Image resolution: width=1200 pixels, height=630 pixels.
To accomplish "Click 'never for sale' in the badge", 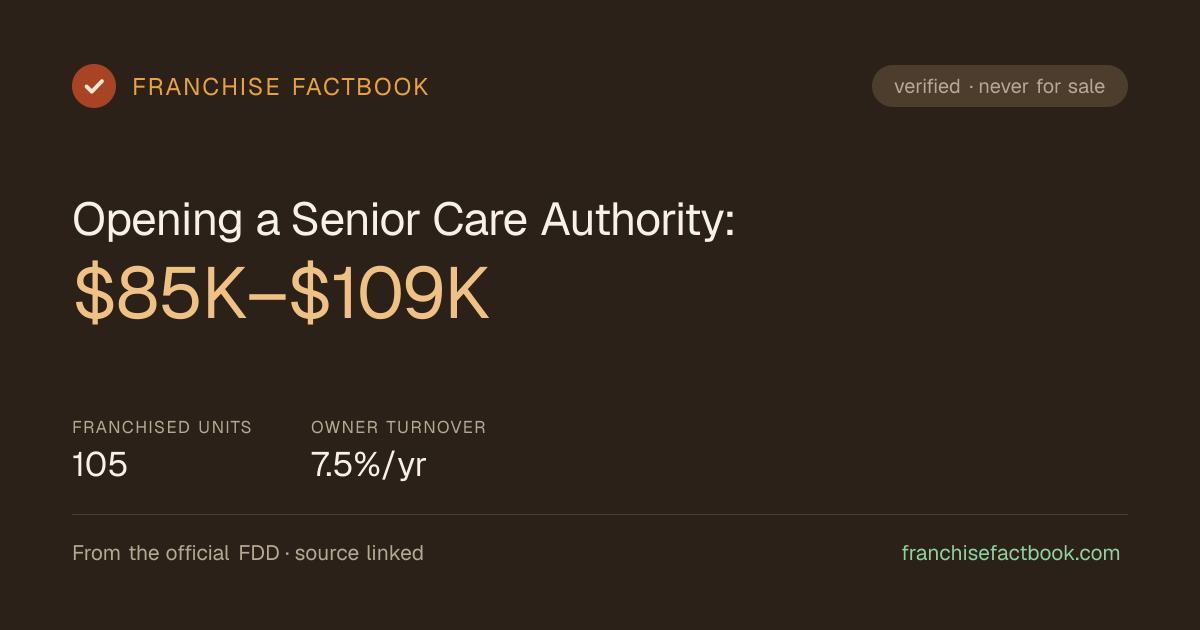I will coord(1042,87).
